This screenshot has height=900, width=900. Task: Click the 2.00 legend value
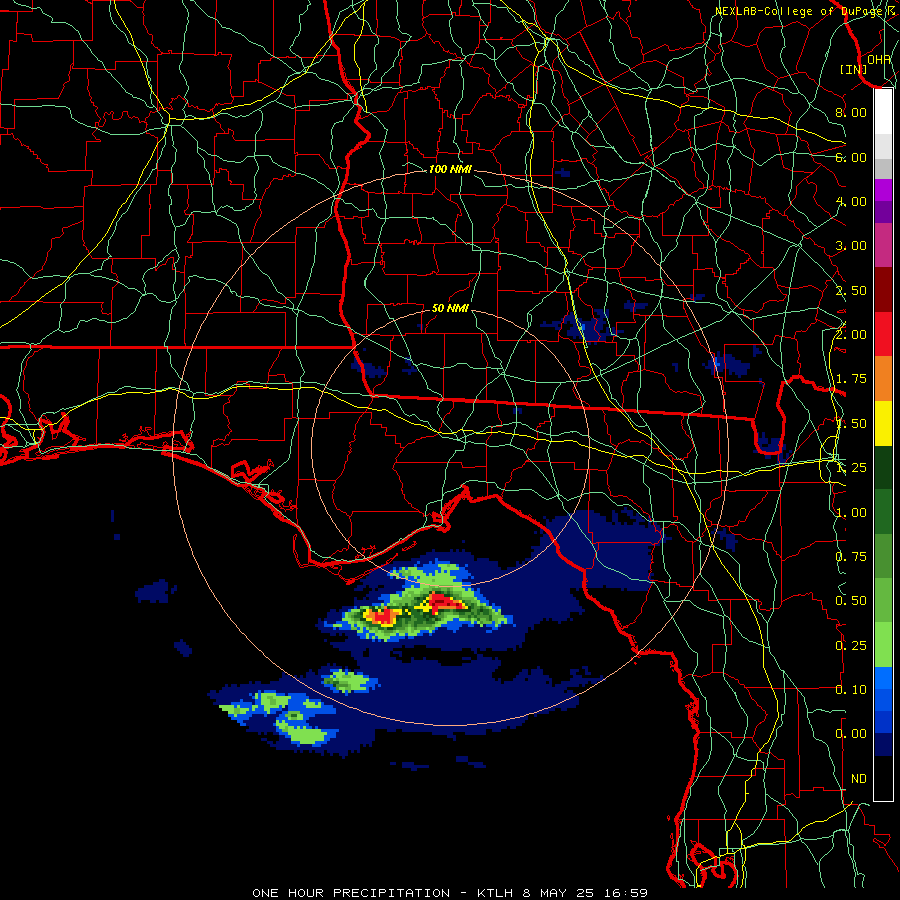(x=851, y=335)
